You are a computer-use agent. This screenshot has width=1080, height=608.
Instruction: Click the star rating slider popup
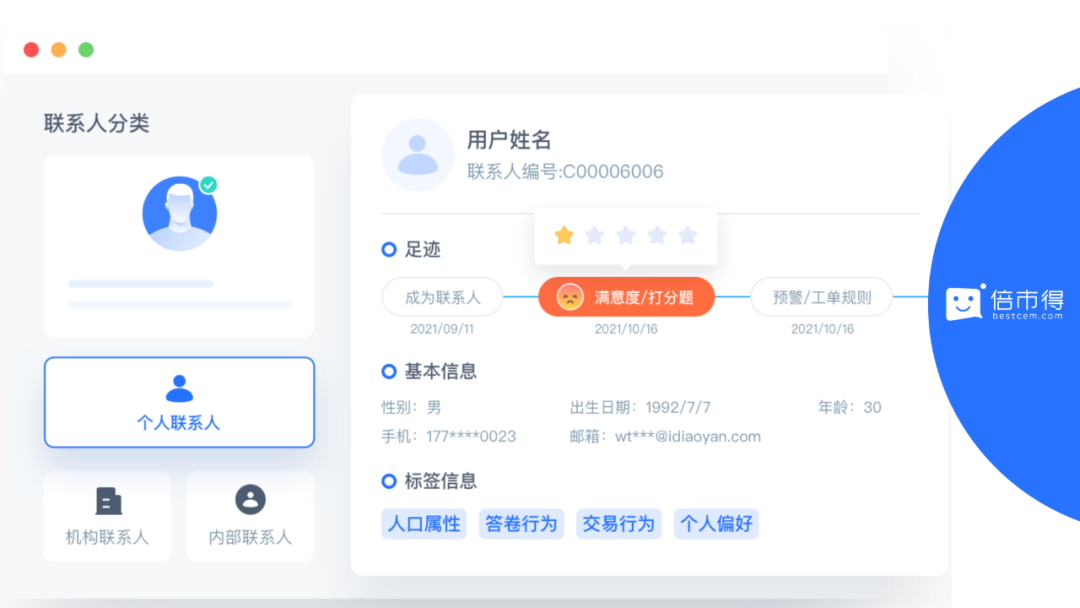tap(625, 235)
